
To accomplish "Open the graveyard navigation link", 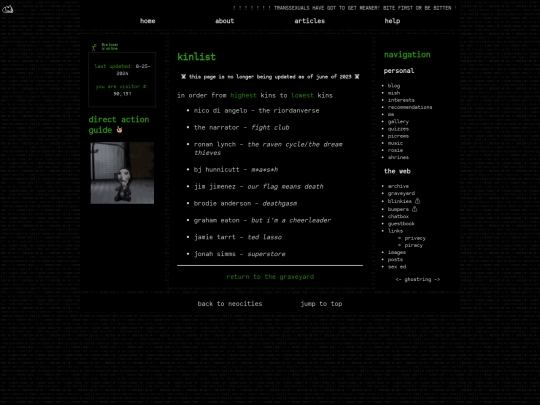I will point(401,193).
